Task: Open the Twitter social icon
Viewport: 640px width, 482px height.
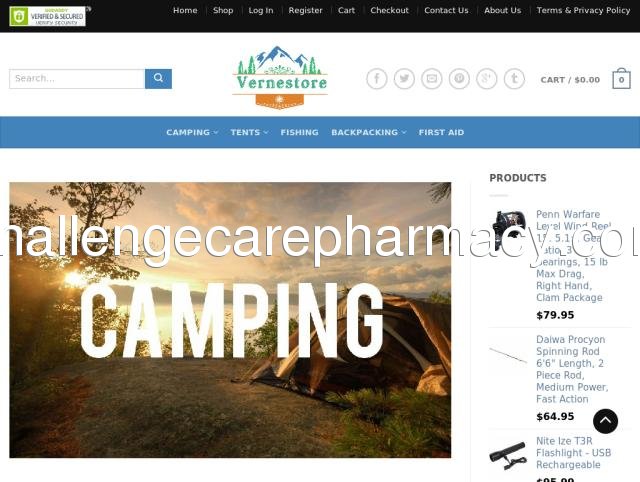Action: (404, 79)
